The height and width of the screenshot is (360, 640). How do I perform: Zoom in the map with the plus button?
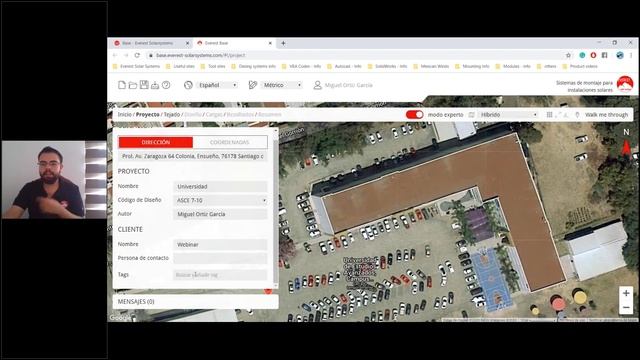pos(626,293)
